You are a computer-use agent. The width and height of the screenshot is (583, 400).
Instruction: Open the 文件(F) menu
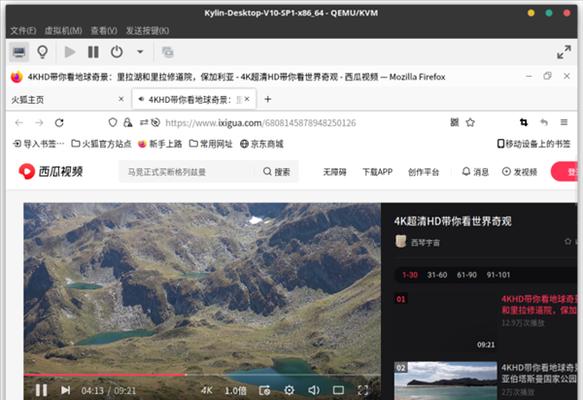point(23,30)
